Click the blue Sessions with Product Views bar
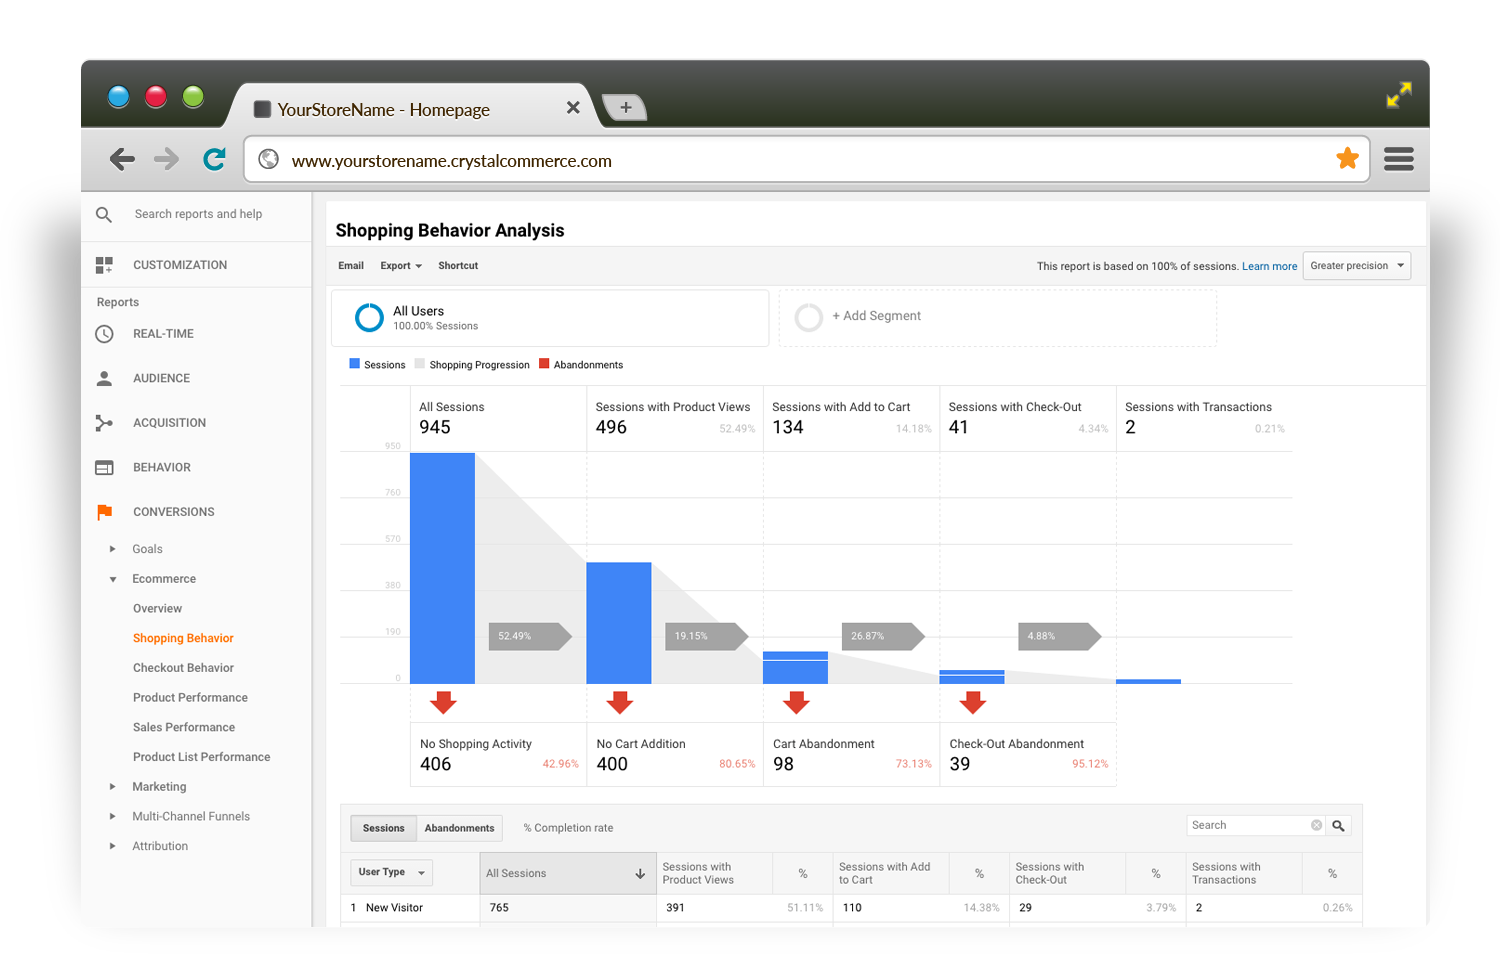The height and width of the screenshot is (961, 1500). (619, 623)
